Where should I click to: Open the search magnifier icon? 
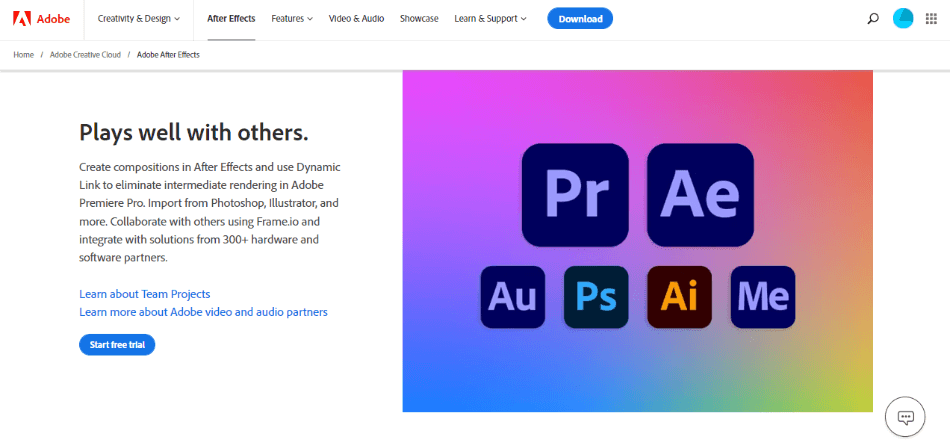click(x=872, y=19)
